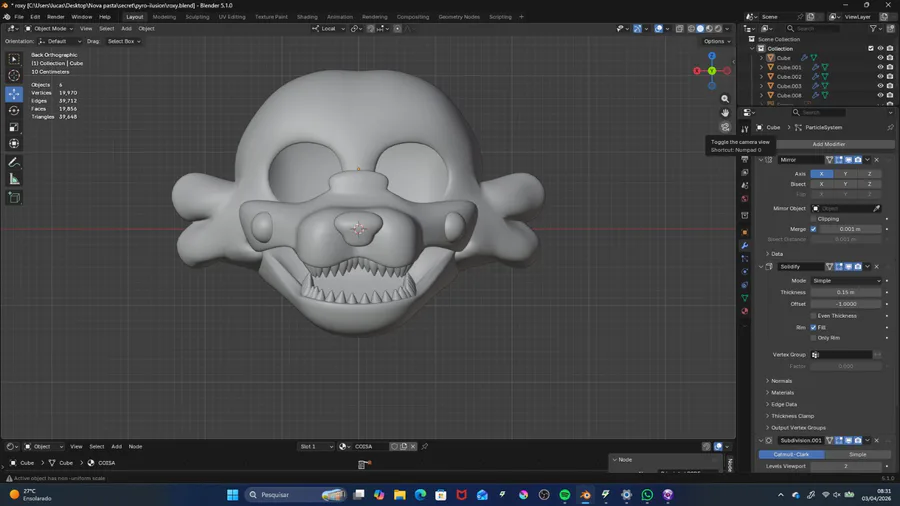Uncheck the Merge checkbox in Mirror
The height and width of the screenshot is (506, 900).
pyautogui.click(x=813, y=229)
